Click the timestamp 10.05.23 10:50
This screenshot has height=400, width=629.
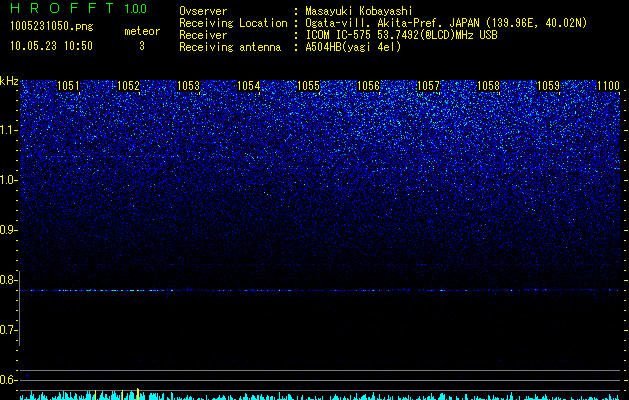[51, 46]
